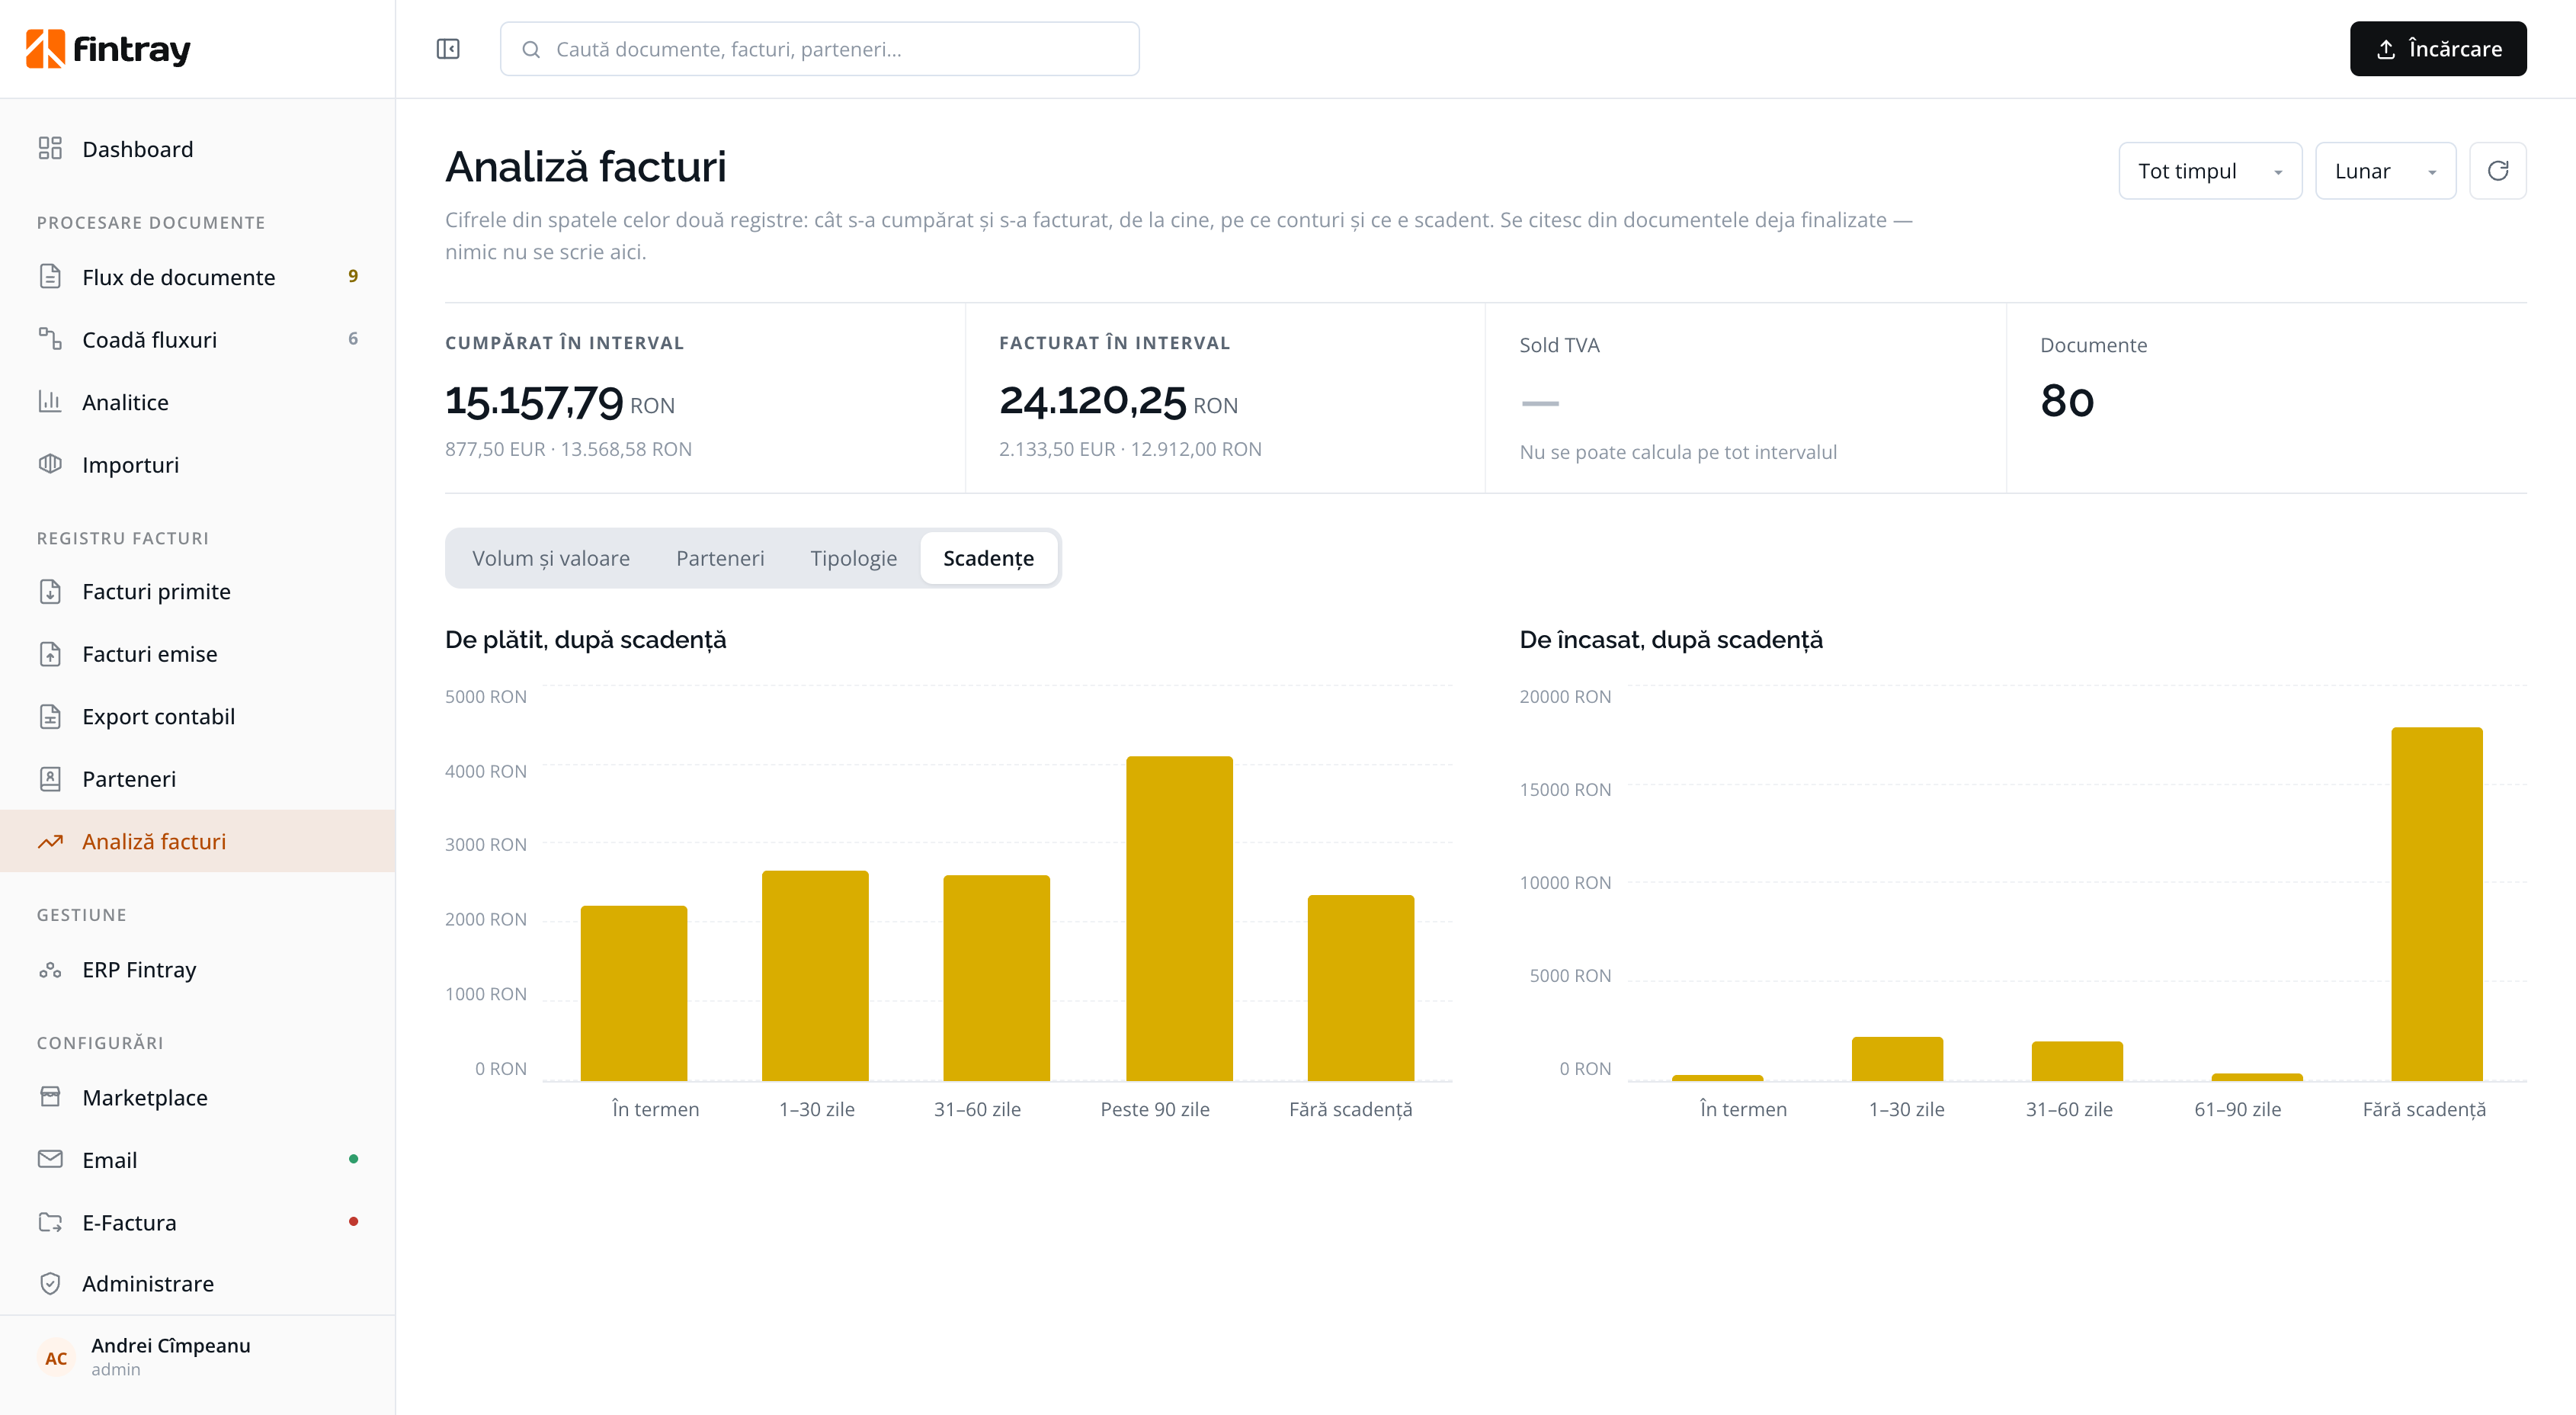Image resolution: width=2576 pixels, height=1415 pixels.
Task: Click the Parteneri contact icon in sidebar
Action: tap(50, 779)
